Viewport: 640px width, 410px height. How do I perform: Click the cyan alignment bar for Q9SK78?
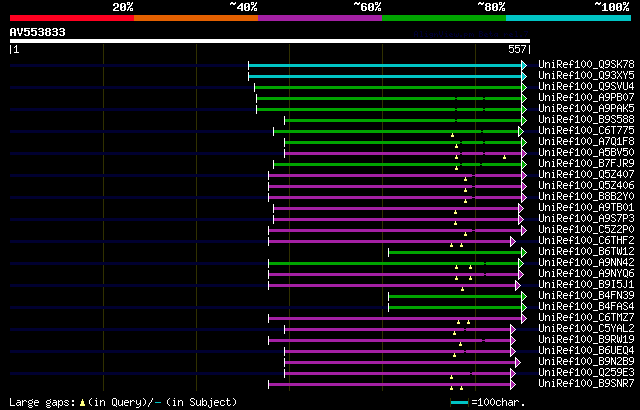385,65
